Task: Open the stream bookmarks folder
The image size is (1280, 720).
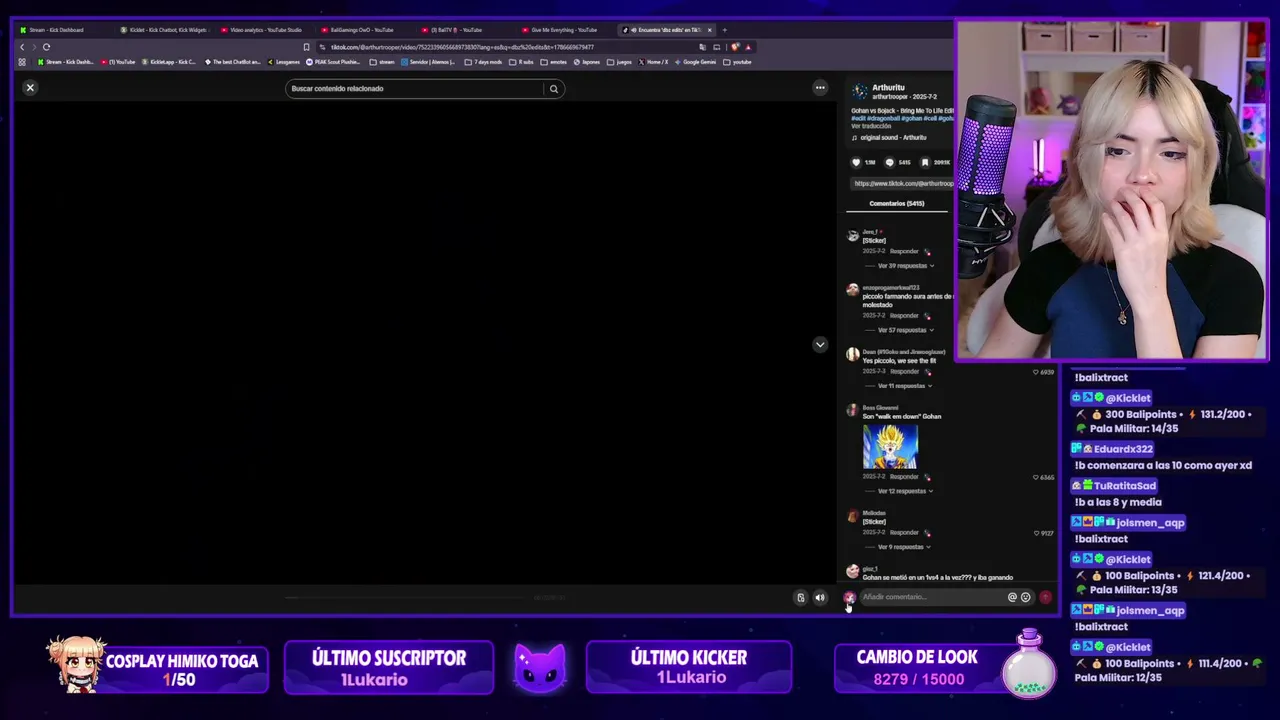Action: (x=382, y=62)
